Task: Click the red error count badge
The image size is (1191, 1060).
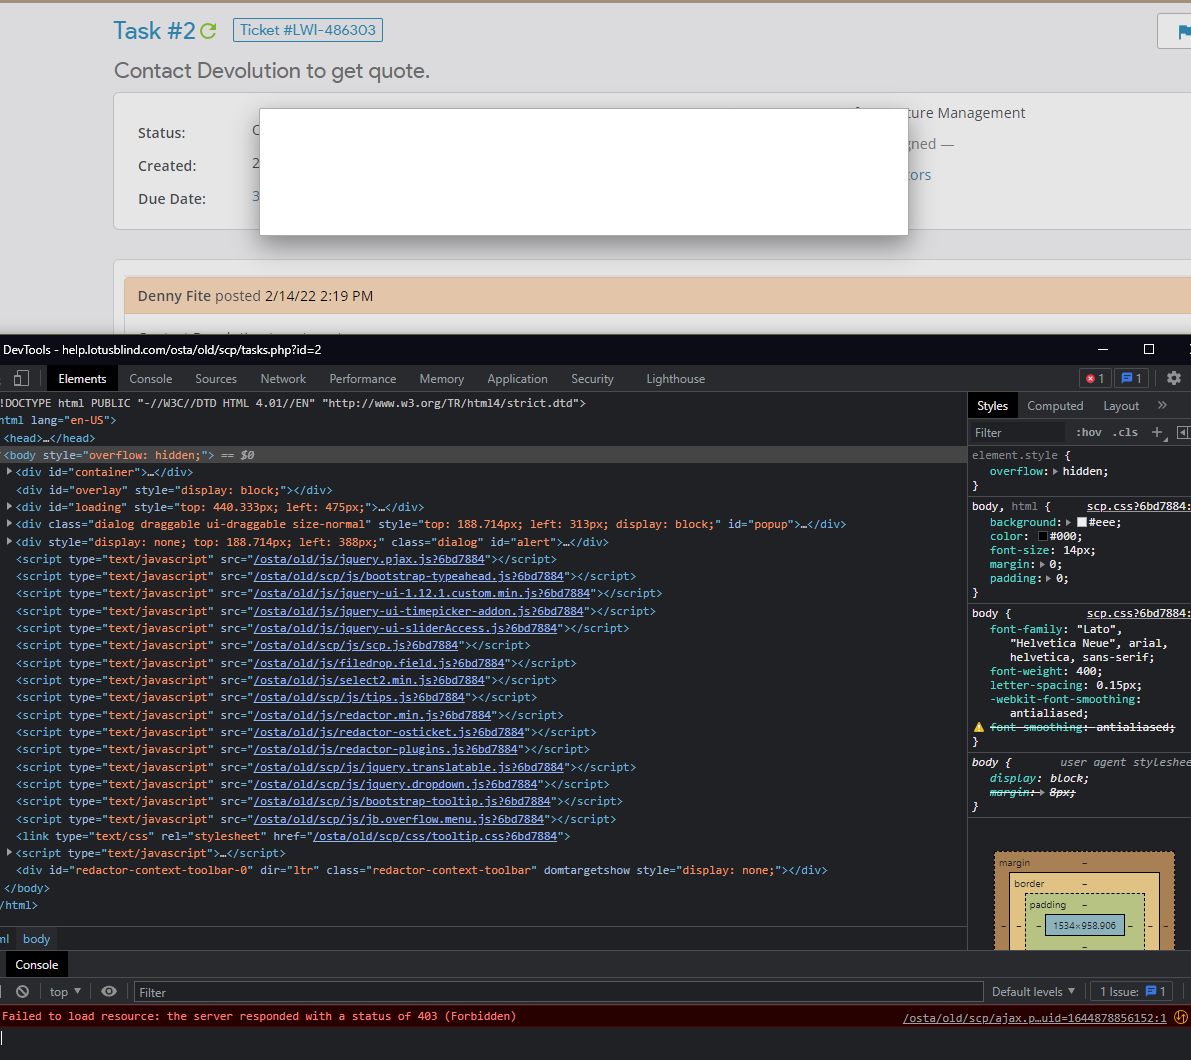Action: (x=1095, y=378)
